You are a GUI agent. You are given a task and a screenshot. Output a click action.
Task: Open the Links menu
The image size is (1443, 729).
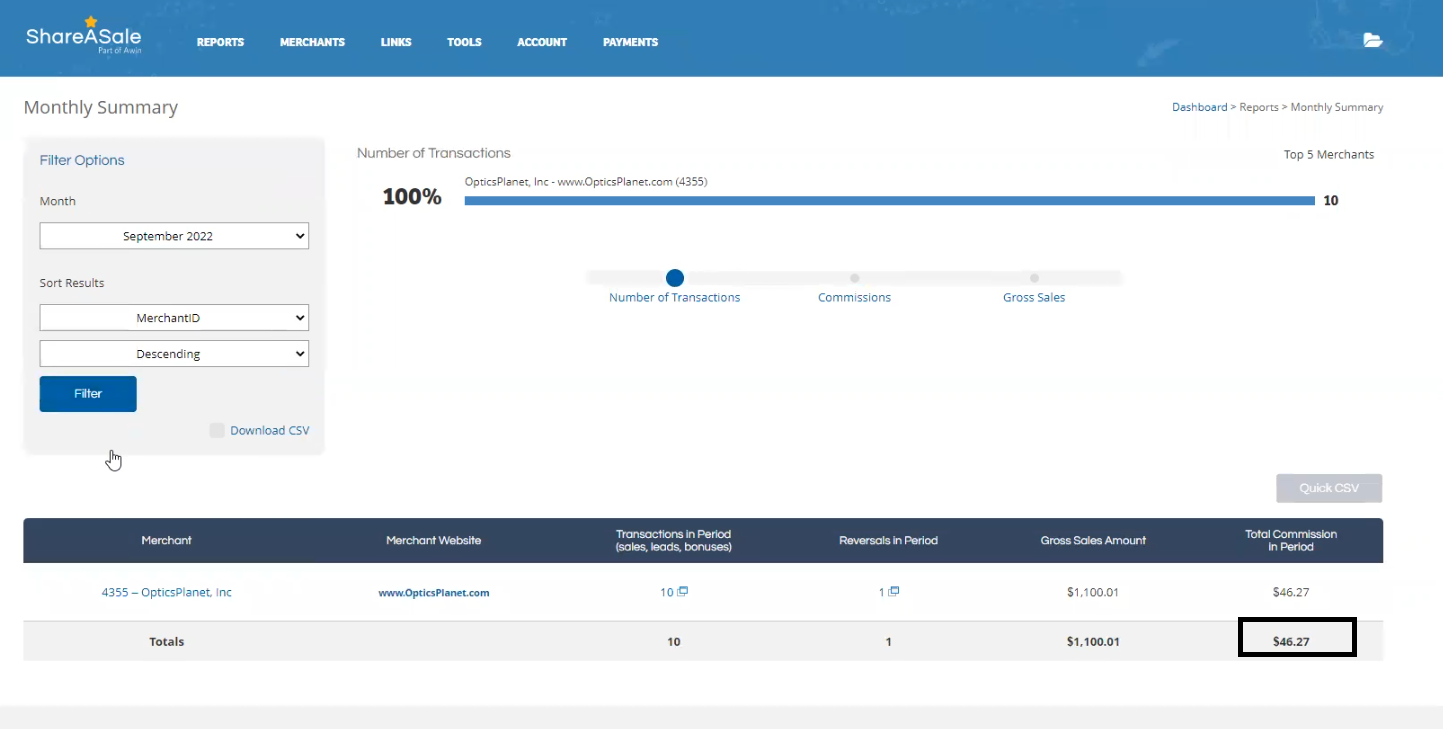coord(396,42)
